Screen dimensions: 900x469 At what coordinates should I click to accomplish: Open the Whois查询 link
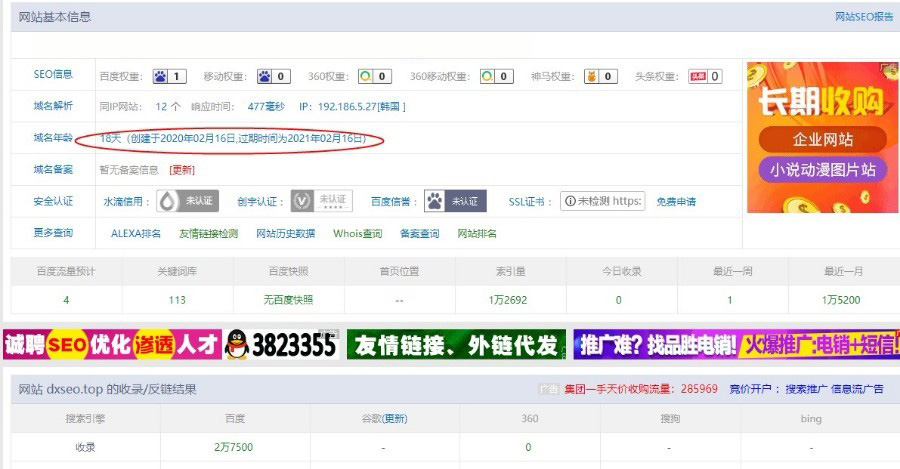pos(357,234)
